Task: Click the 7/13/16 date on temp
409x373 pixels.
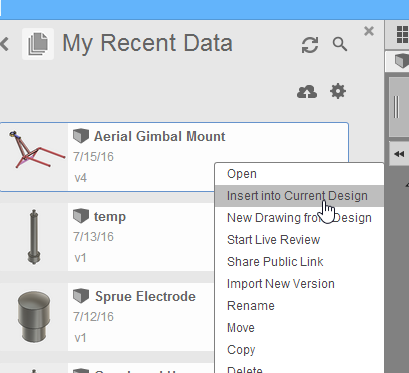Action: (94, 237)
